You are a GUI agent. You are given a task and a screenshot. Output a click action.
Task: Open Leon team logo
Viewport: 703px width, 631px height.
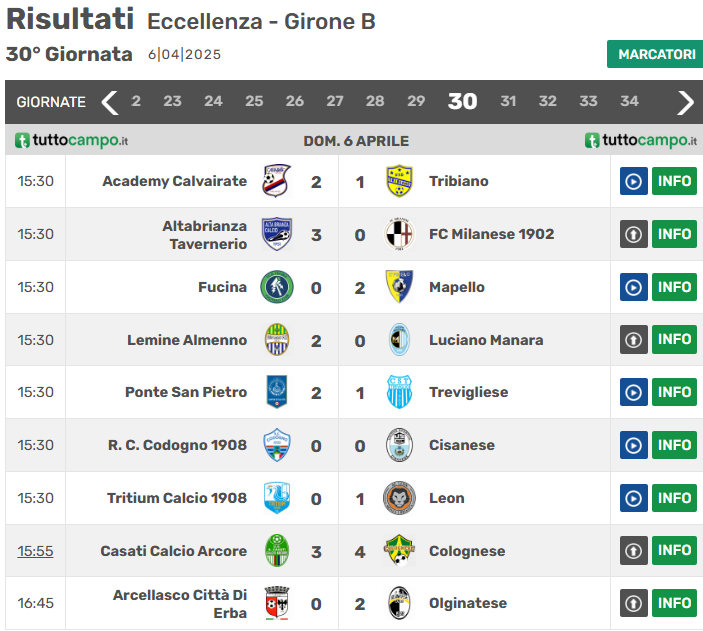pos(400,498)
